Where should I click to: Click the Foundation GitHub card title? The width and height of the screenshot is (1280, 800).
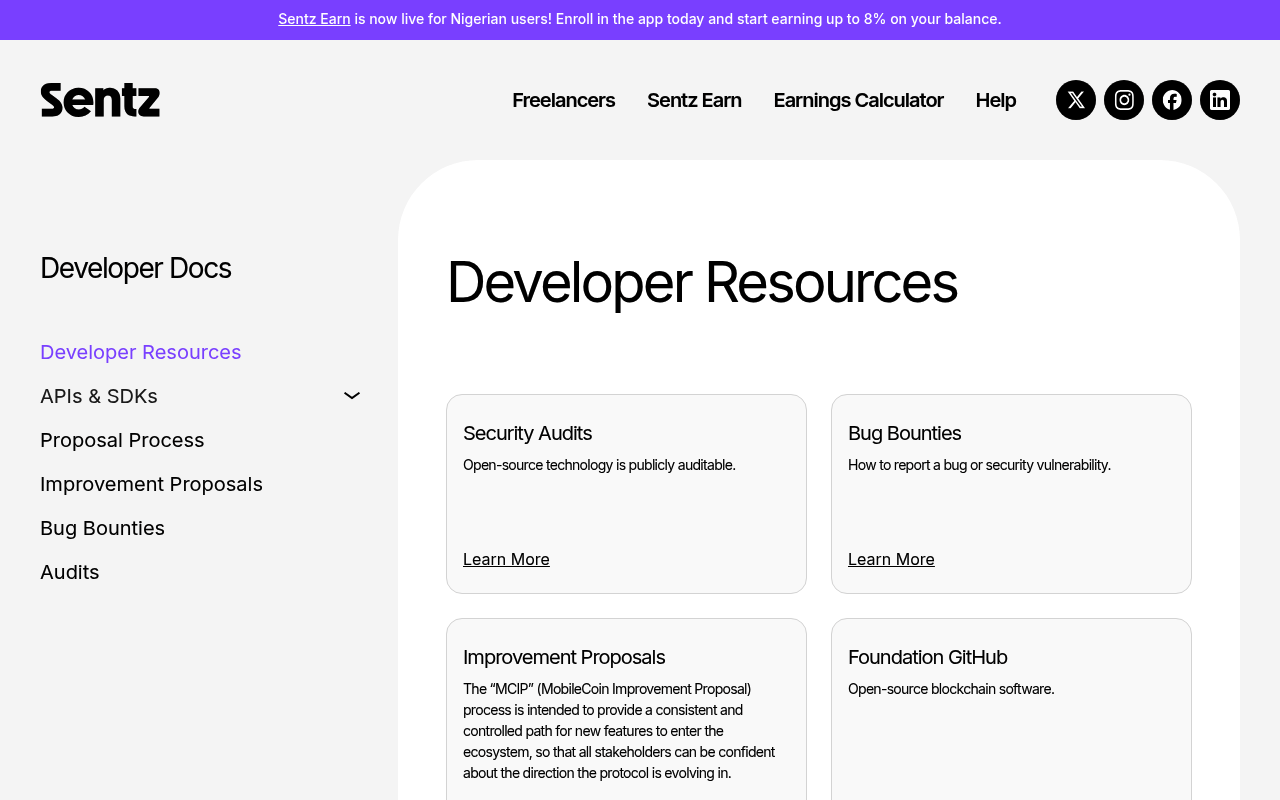(x=927, y=657)
